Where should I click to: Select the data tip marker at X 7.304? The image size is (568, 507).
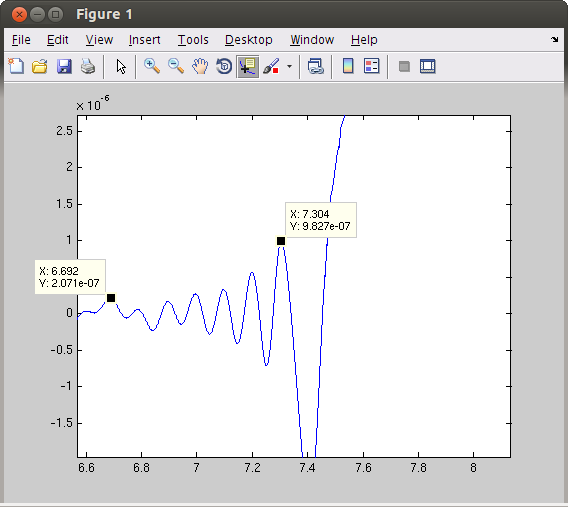[281, 241]
